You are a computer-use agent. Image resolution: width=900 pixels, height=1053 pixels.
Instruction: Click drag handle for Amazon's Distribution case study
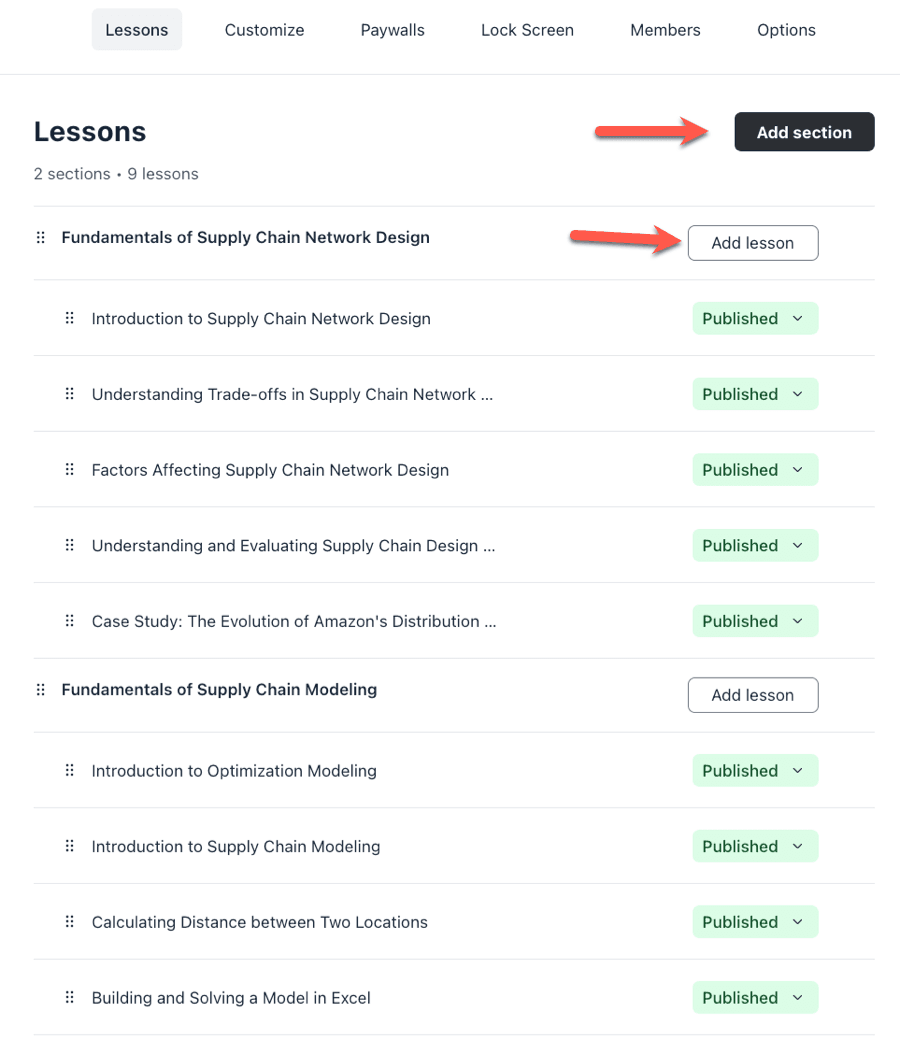(70, 621)
